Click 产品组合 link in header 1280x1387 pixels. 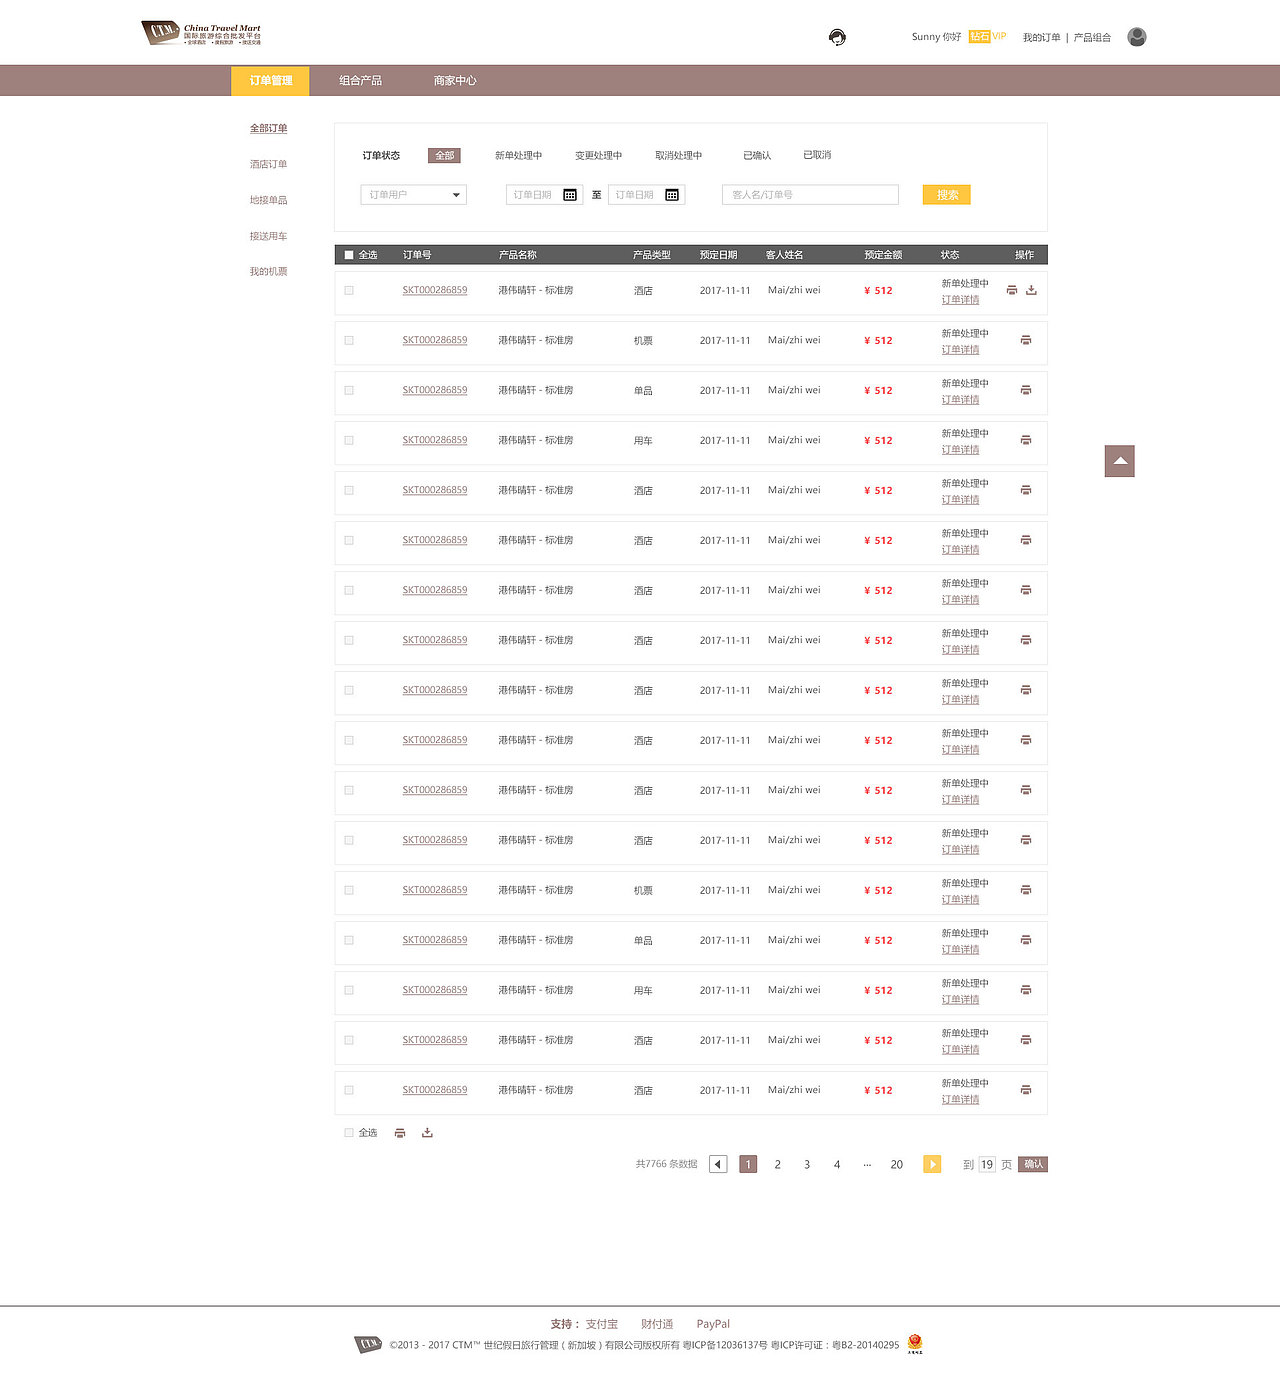click(1092, 37)
